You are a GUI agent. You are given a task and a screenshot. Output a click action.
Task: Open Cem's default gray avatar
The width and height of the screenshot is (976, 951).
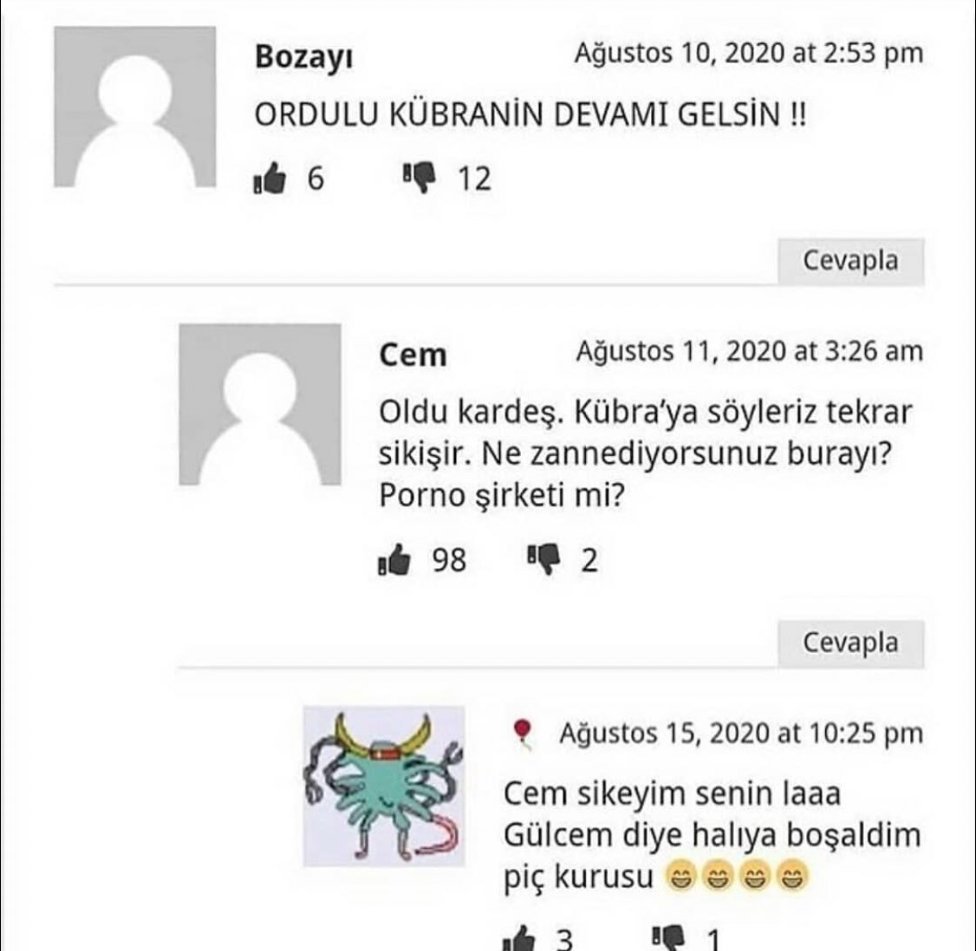(260, 405)
